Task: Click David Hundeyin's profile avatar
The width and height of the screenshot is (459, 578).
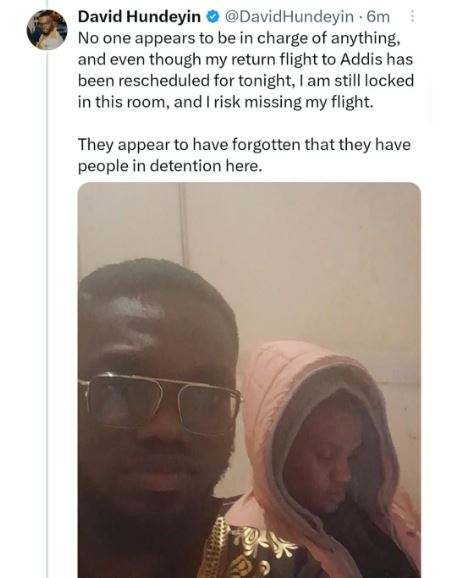Action: [x=47, y=30]
